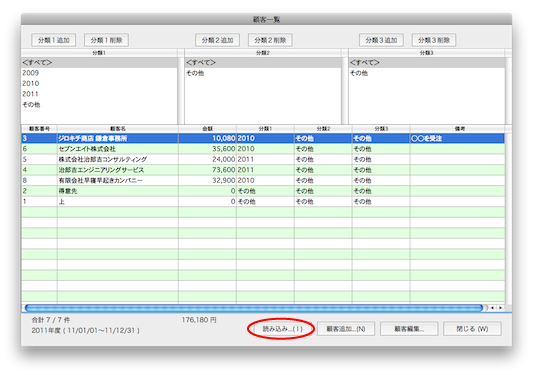Screen dimensions: 533x375
Task: Select 2010 in the 分類1 list
Action: 99,83
